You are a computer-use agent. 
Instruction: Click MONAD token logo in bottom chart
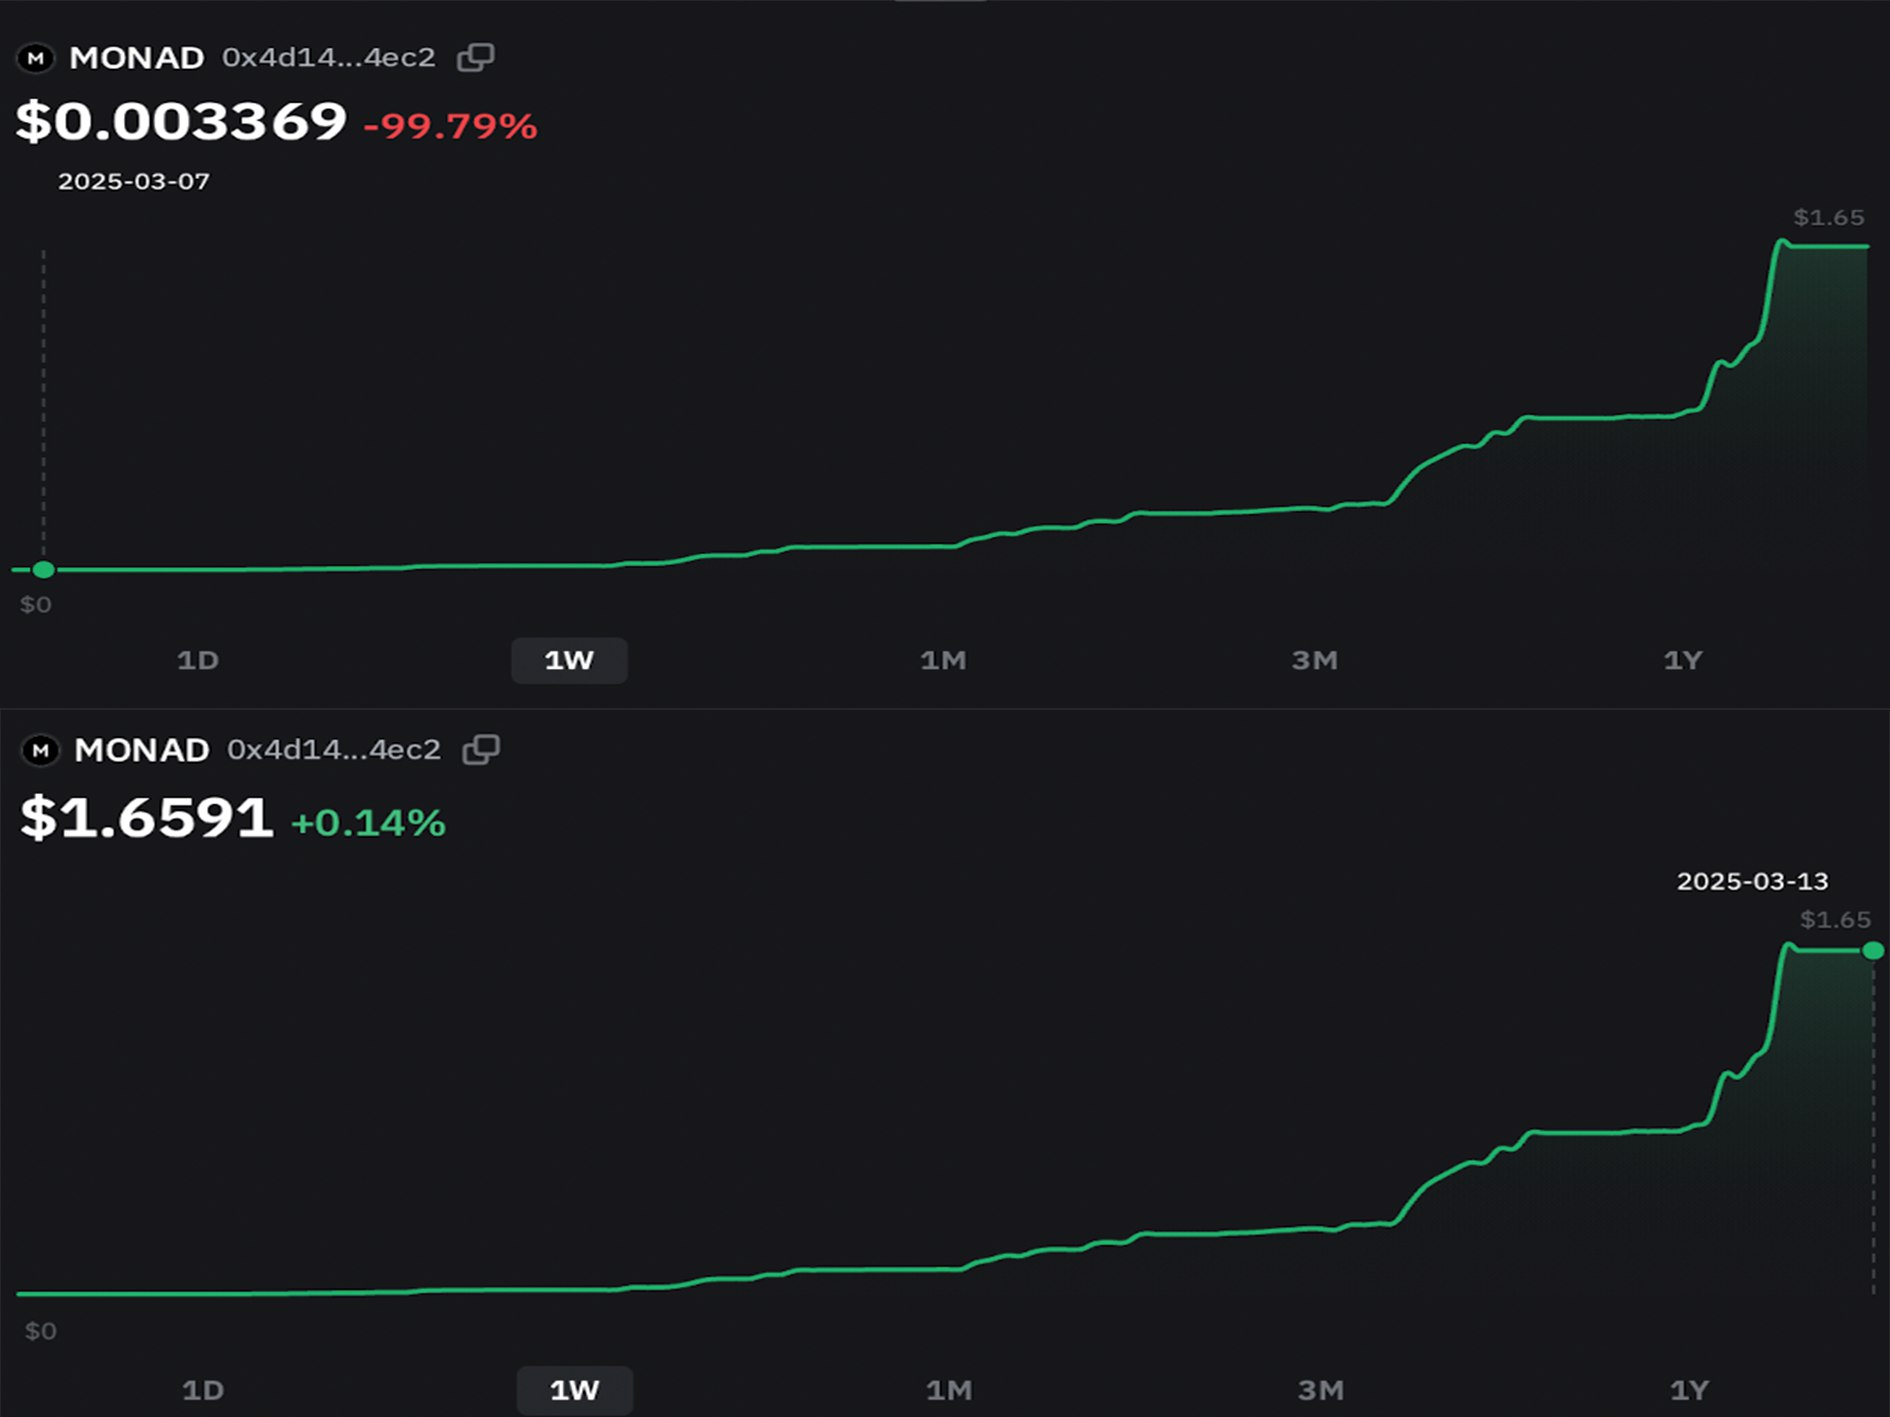(41, 750)
